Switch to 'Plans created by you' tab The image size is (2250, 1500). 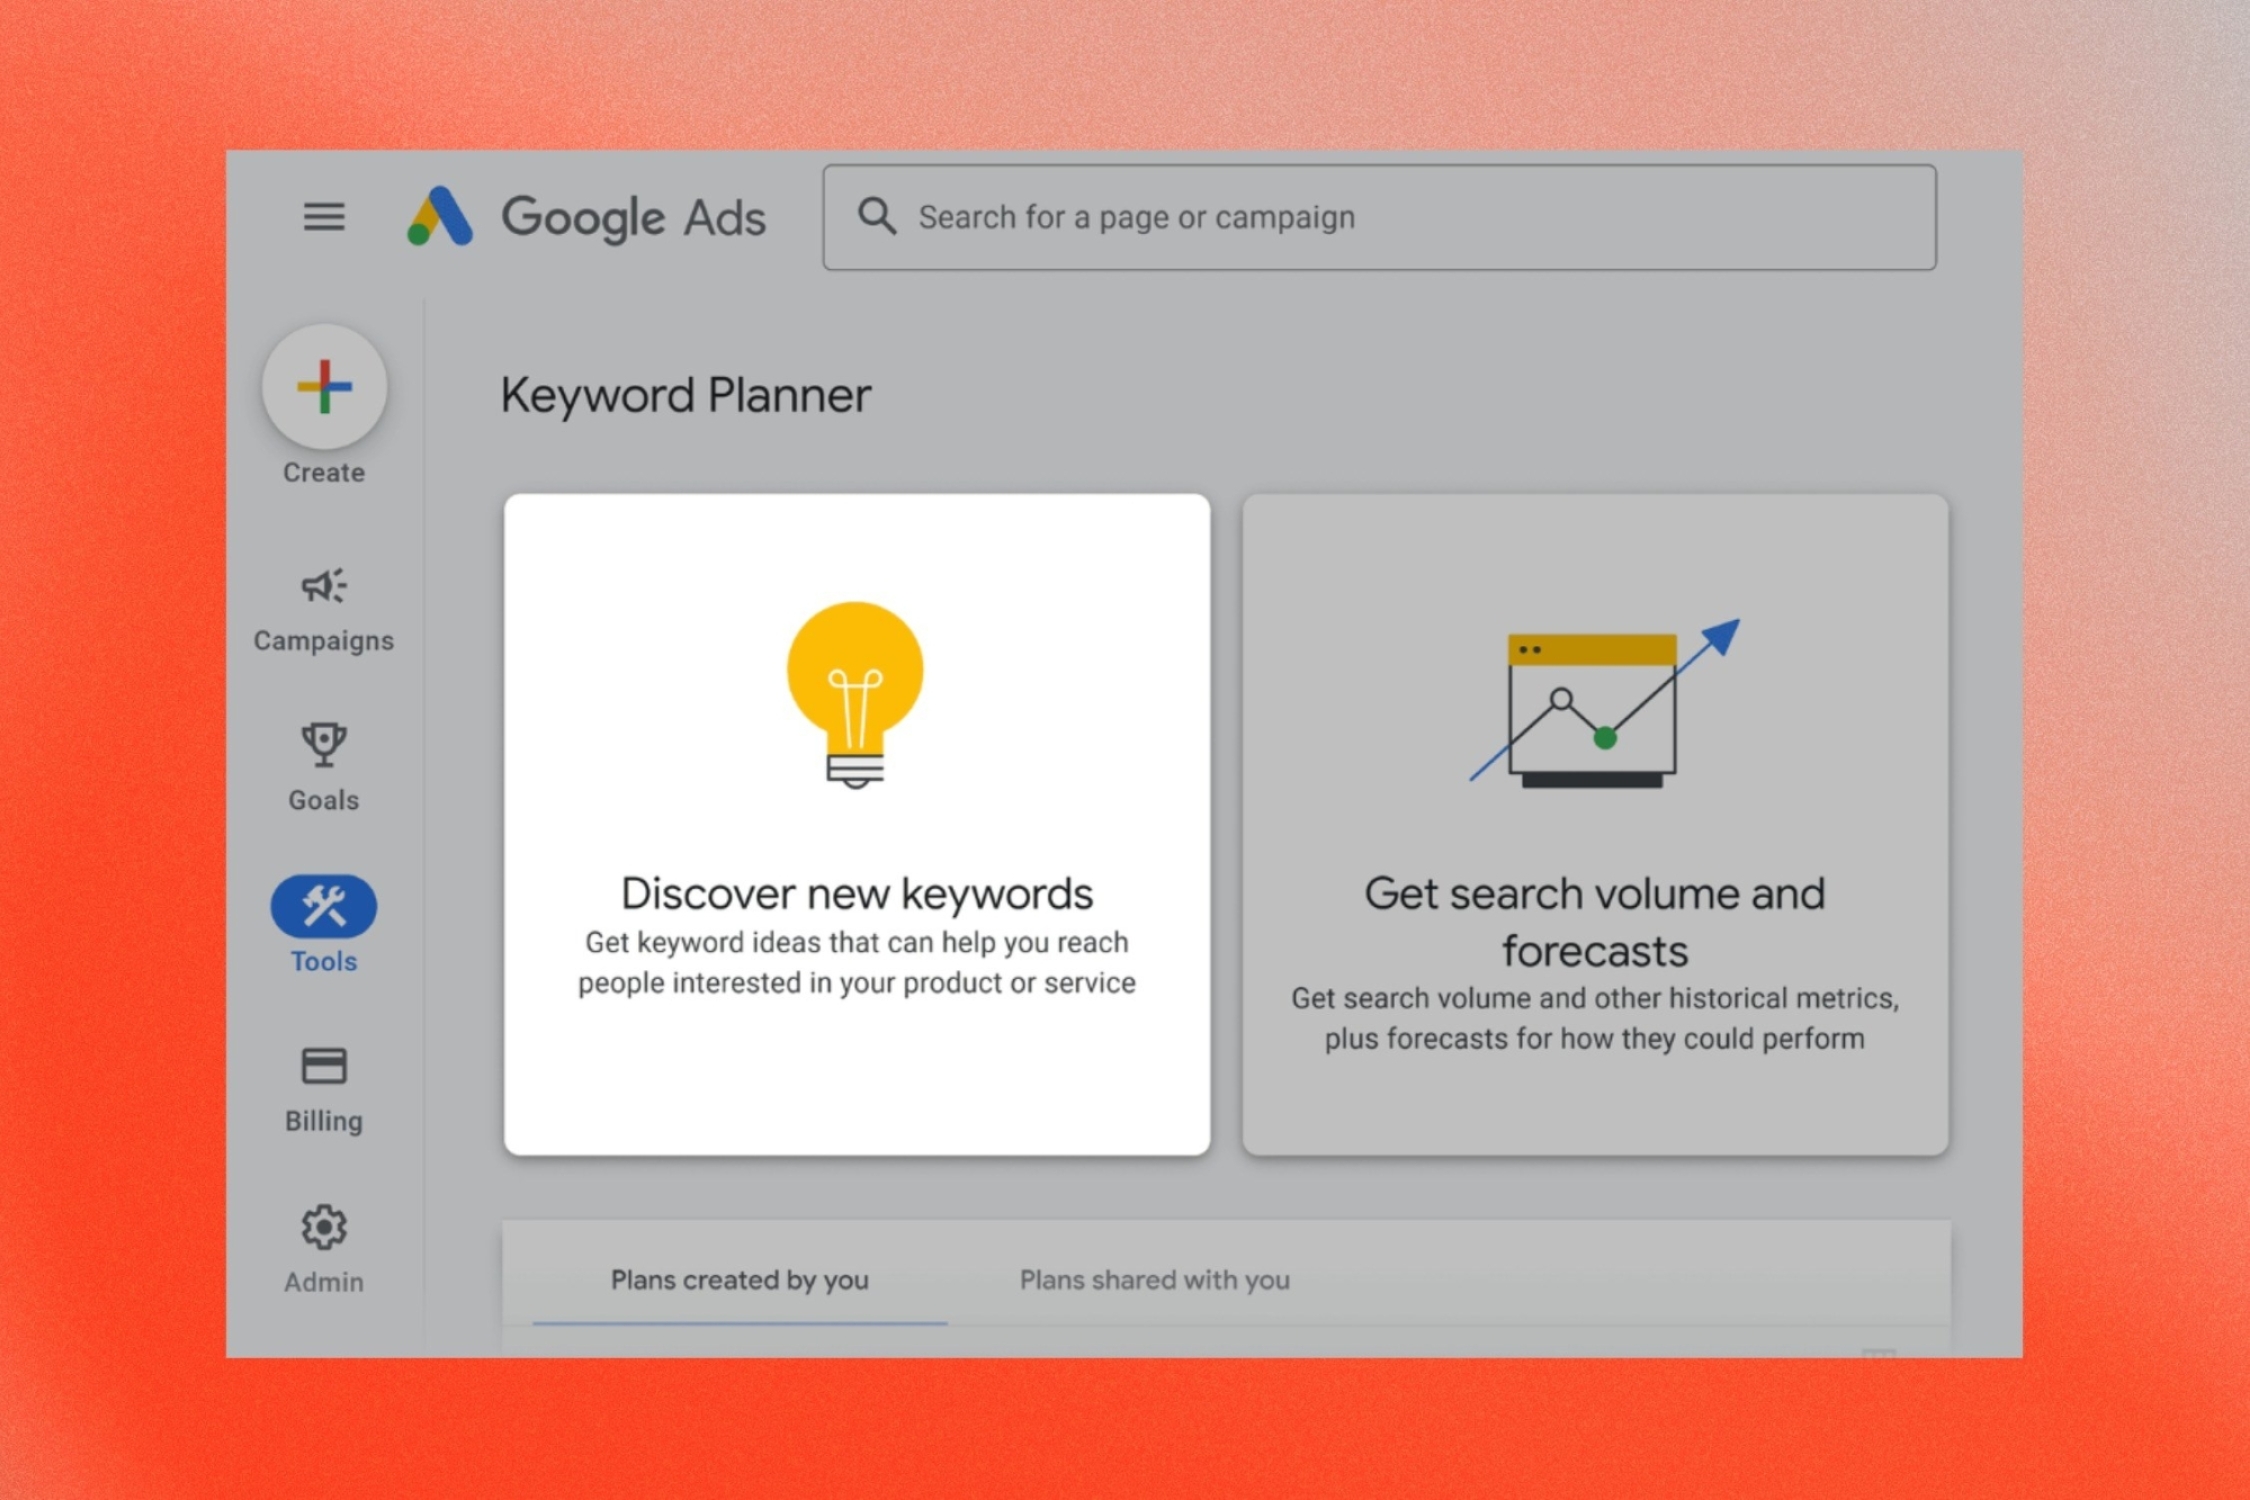740,1280
